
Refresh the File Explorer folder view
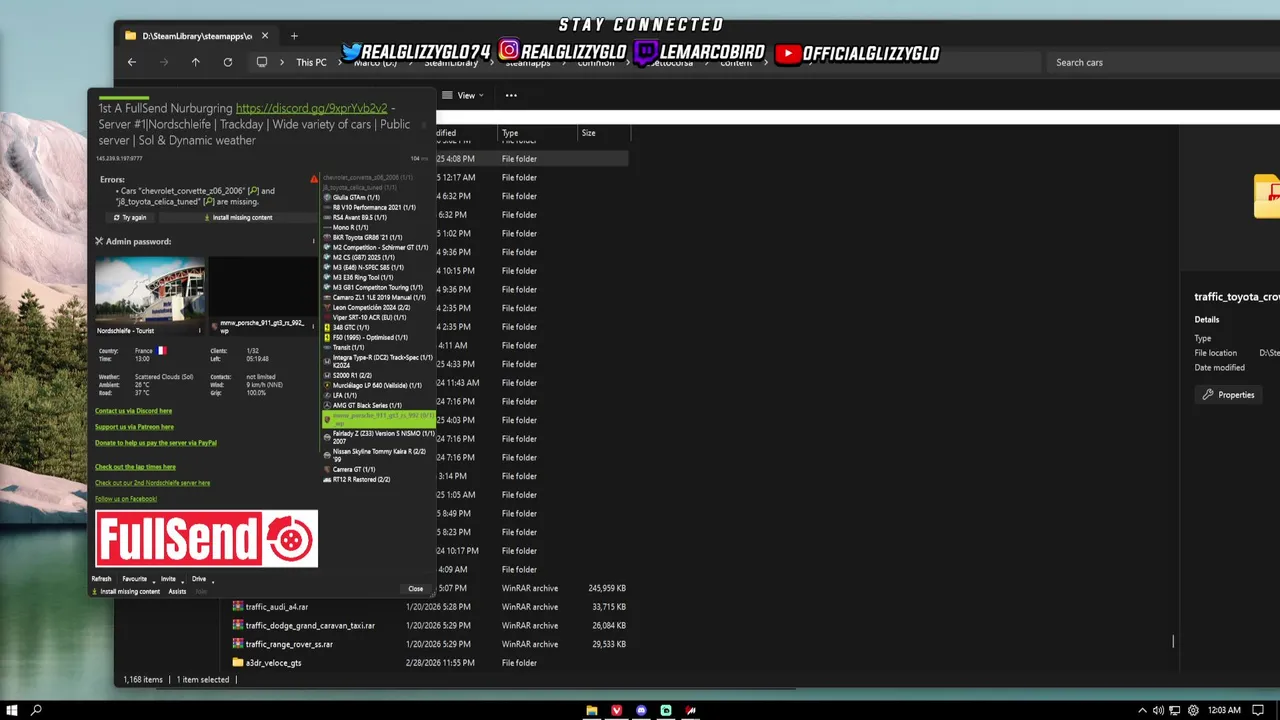coord(228,62)
